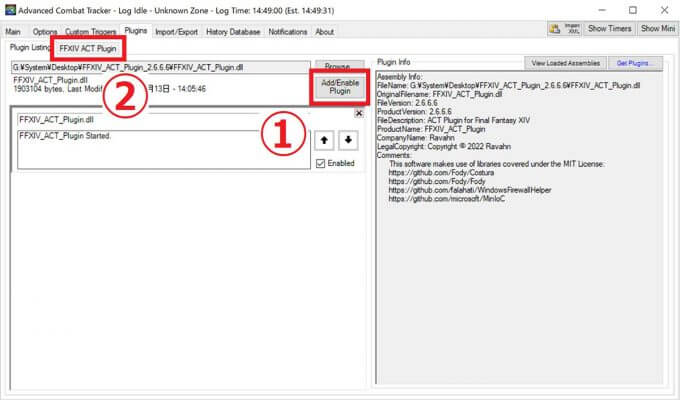Open the Import/Export tab

[177, 32]
